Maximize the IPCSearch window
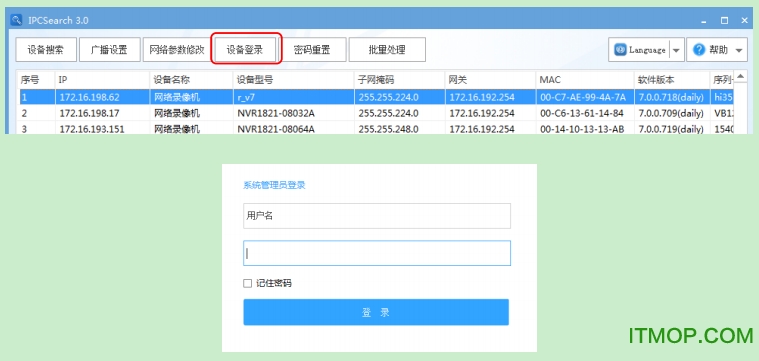759x361 pixels. tap(725, 20)
